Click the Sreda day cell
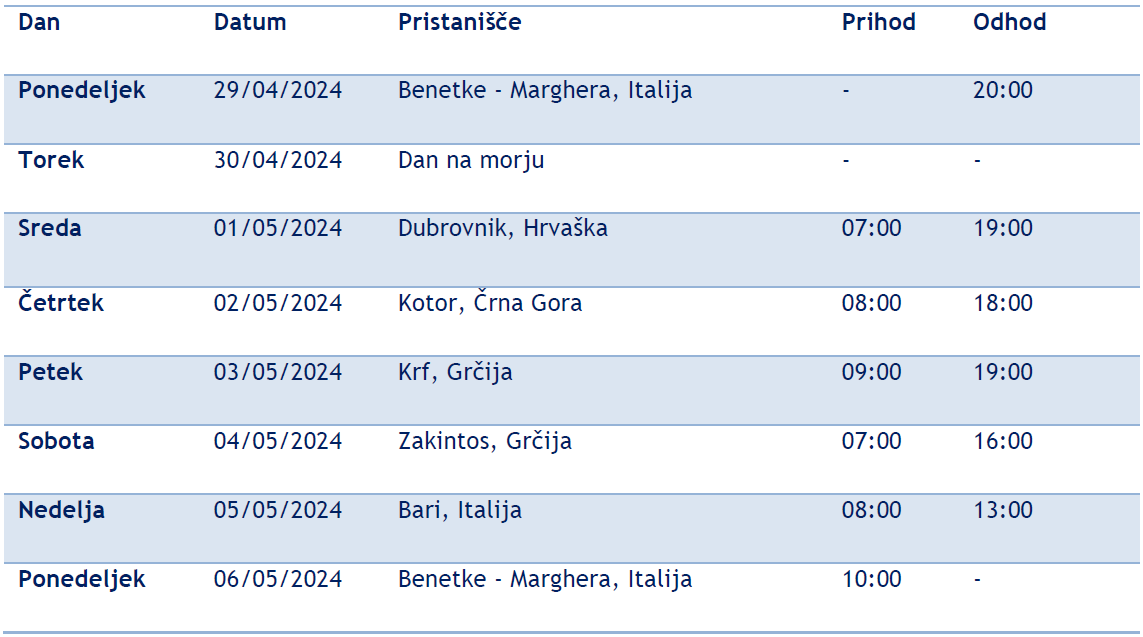Image resolution: width=1143 pixels, height=637 pixels. [x=50, y=228]
